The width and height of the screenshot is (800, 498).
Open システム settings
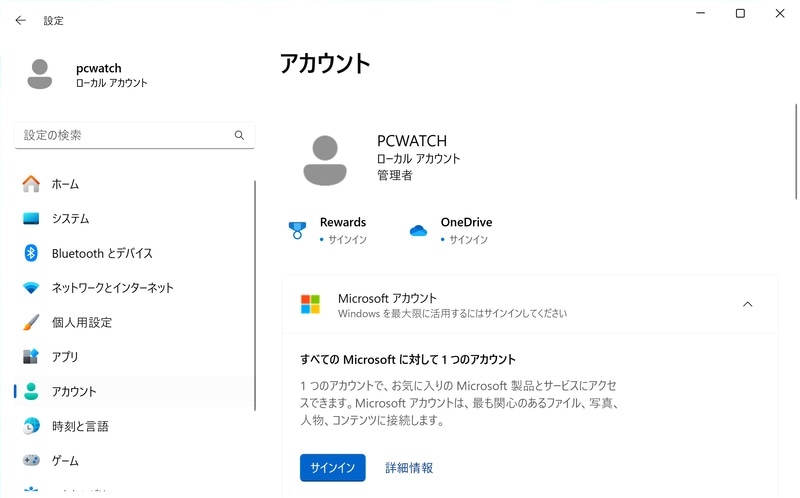(x=135, y=218)
